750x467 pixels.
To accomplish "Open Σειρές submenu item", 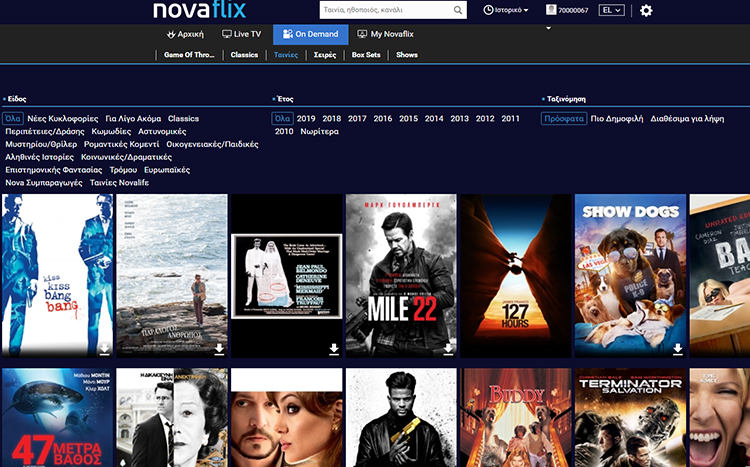I will point(325,55).
